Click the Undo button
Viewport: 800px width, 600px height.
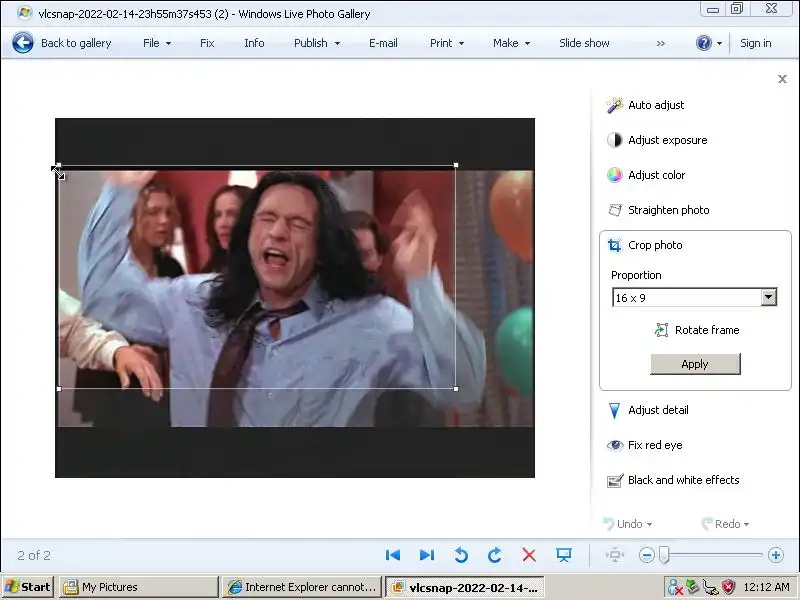(622, 524)
